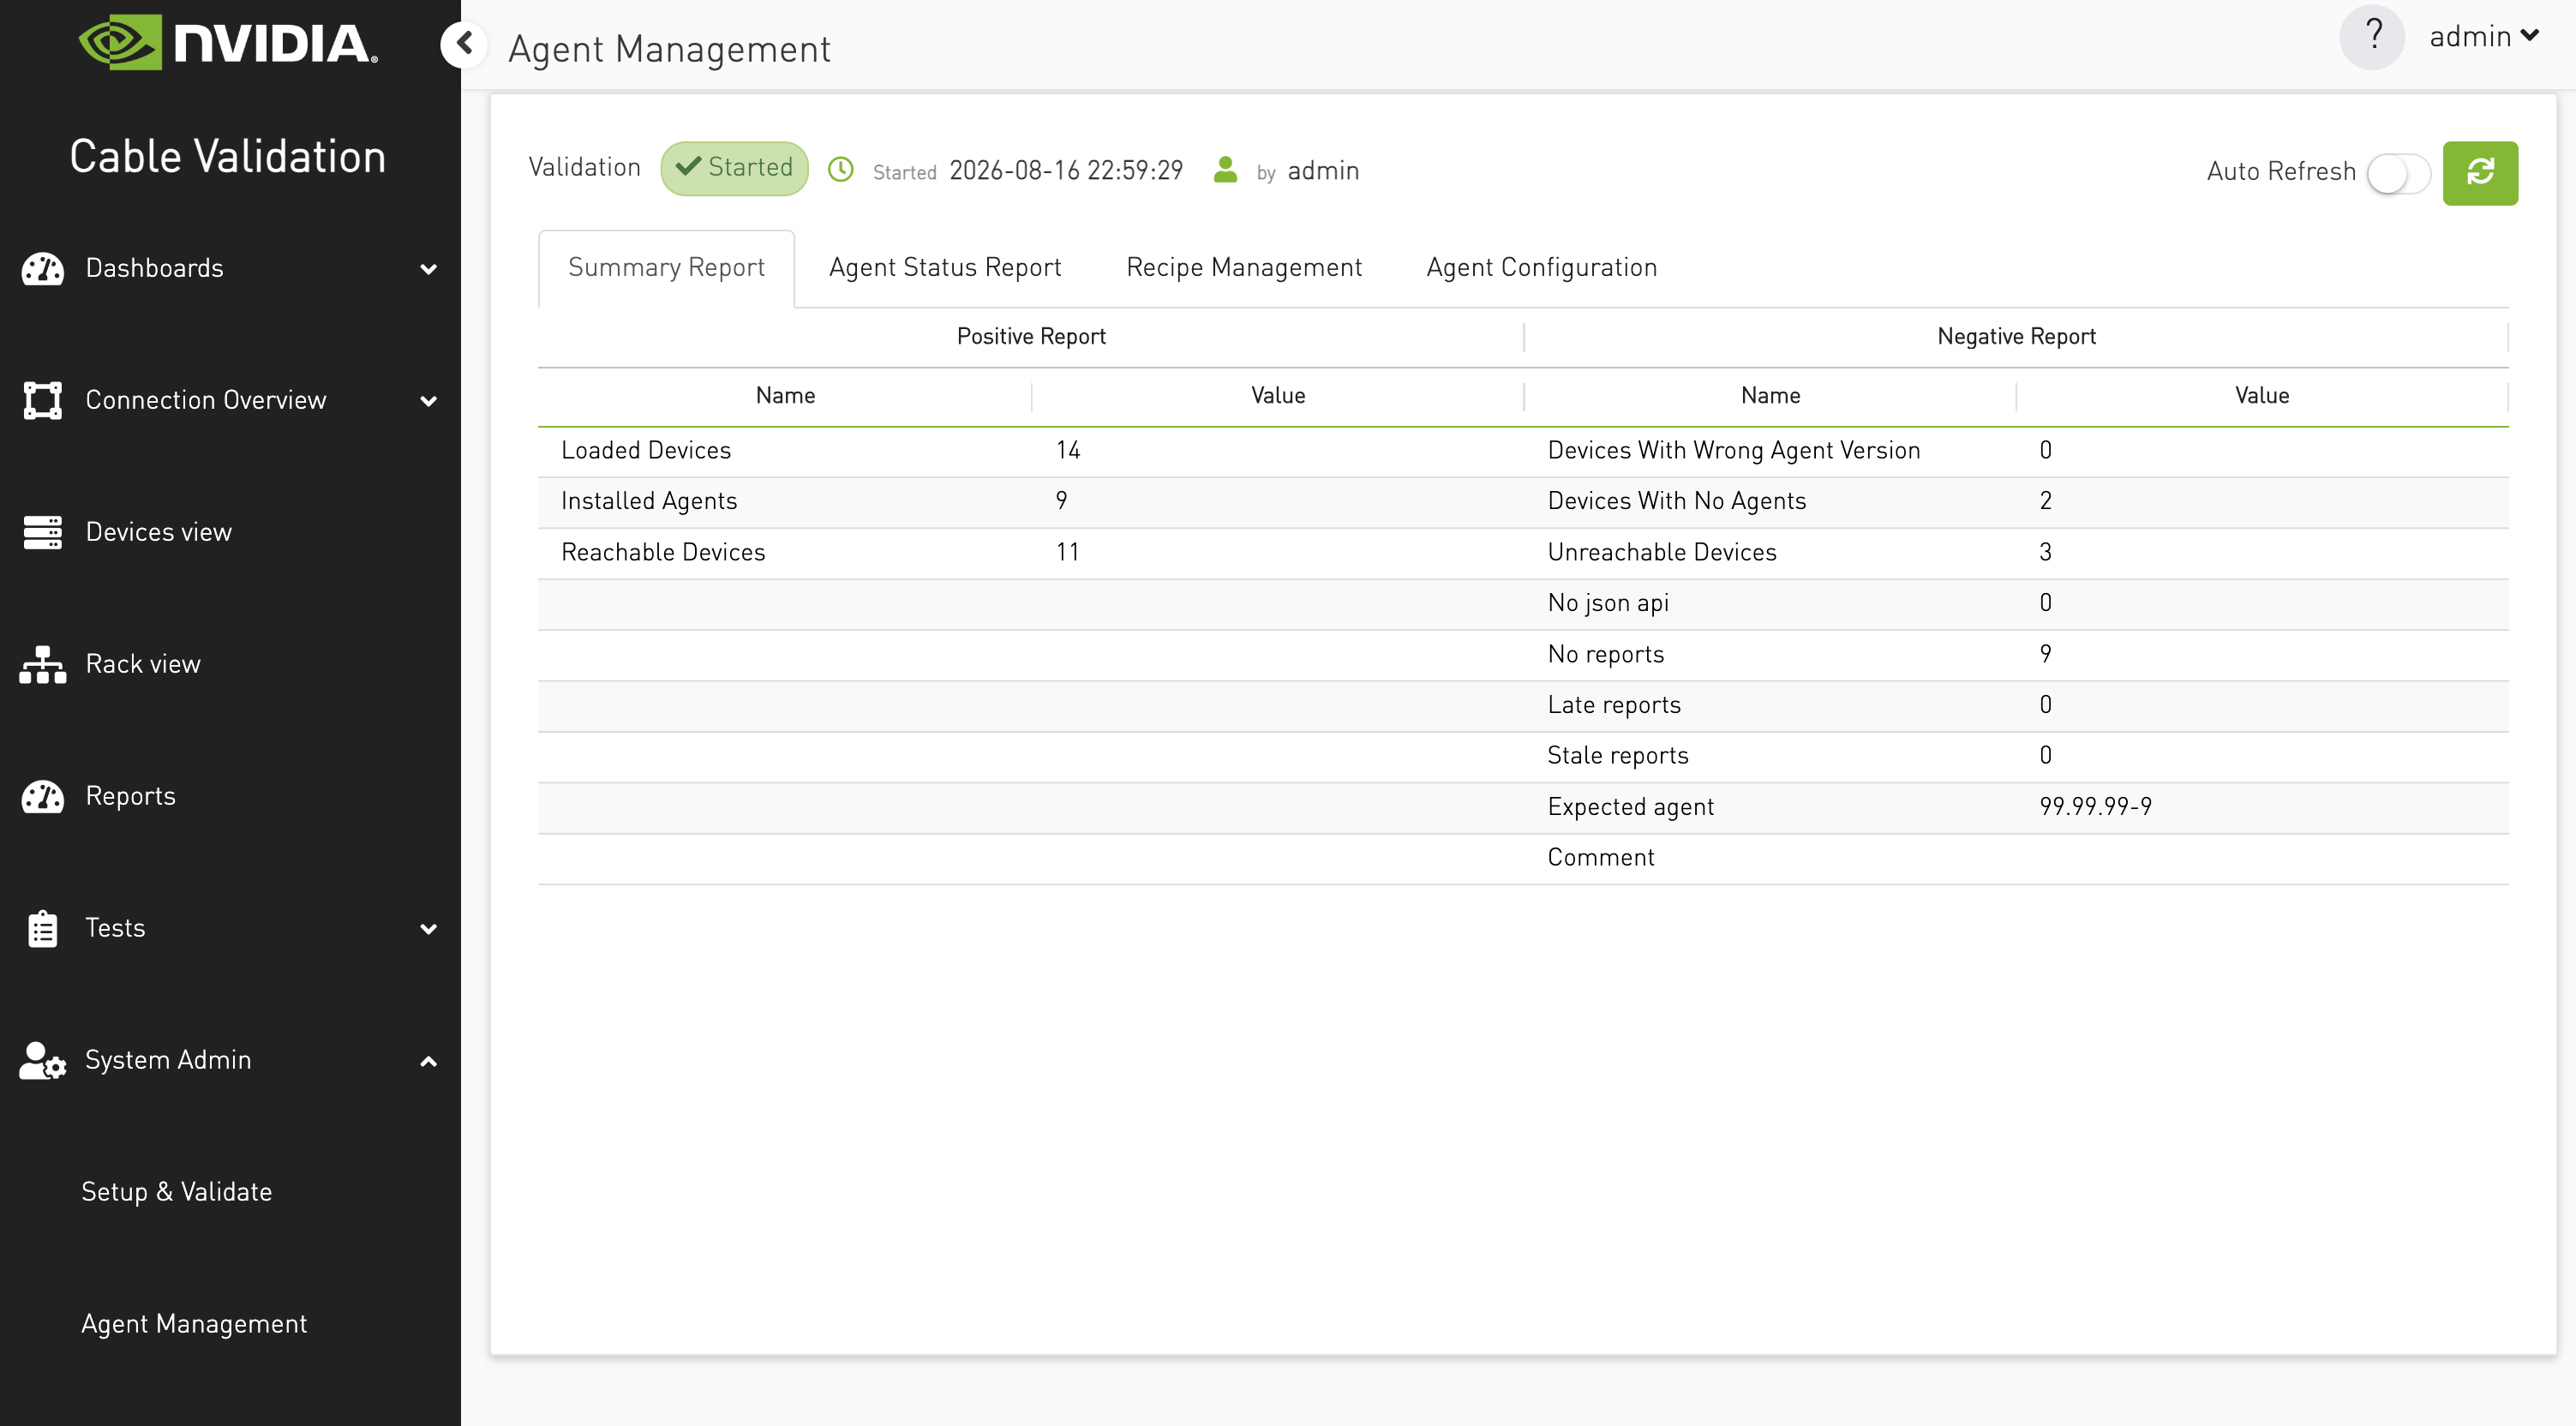
Task: Click the Agent Management page title
Action: tap(670, 48)
